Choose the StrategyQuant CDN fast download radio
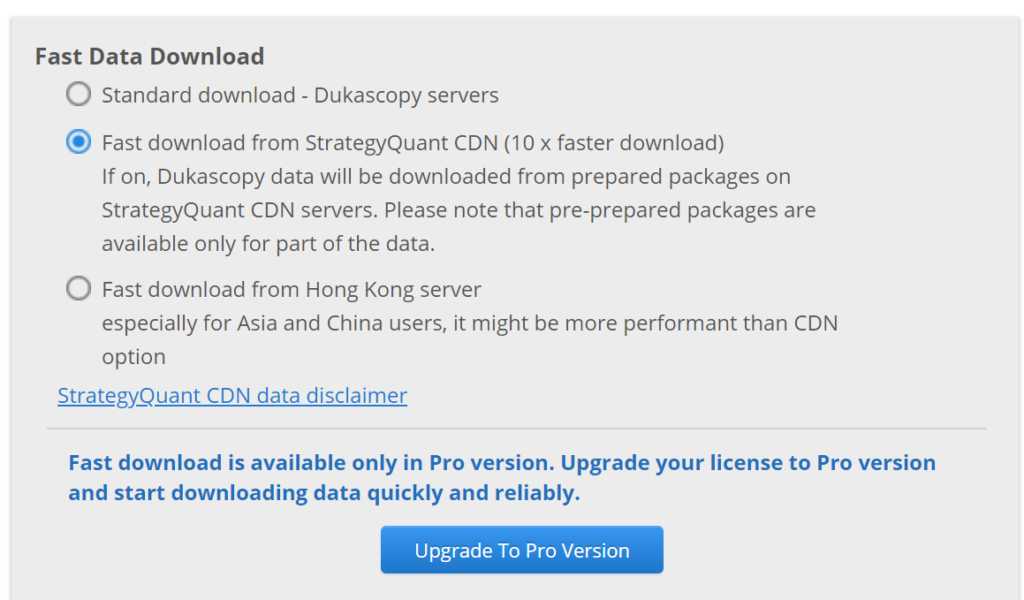1024x600 pixels. pos(78,143)
